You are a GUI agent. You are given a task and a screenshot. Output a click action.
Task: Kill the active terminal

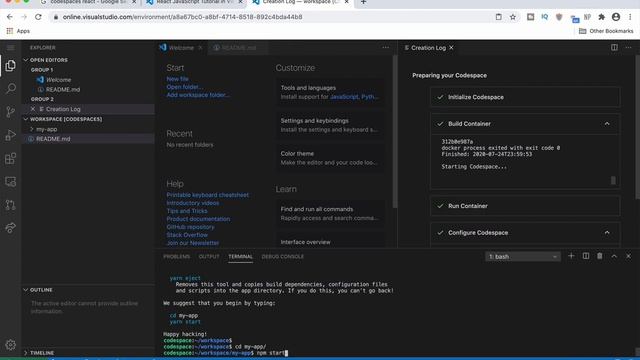click(600, 256)
